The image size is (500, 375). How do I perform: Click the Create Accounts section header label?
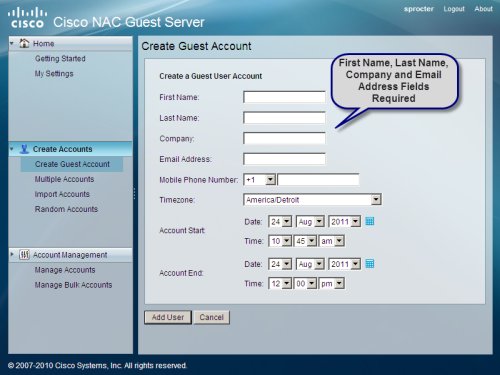pos(62,149)
